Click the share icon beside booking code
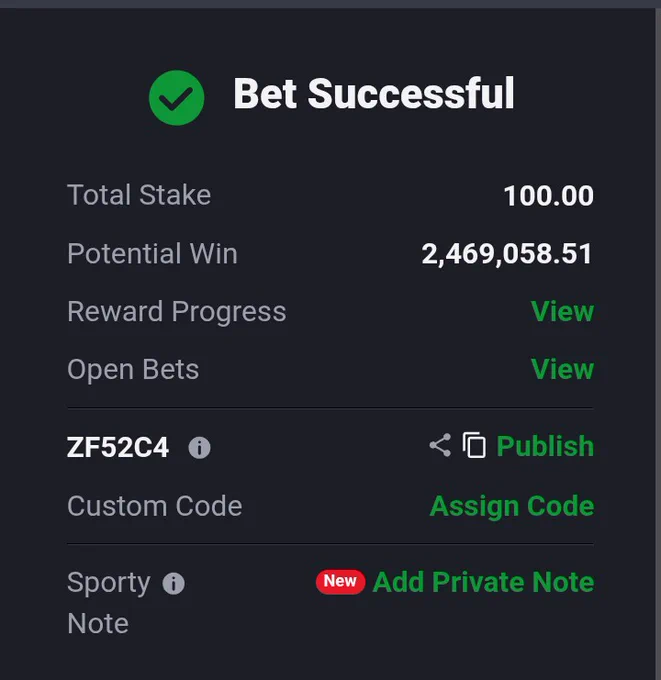Image resolution: width=661 pixels, height=680 pixels. [x=440, y=445]
